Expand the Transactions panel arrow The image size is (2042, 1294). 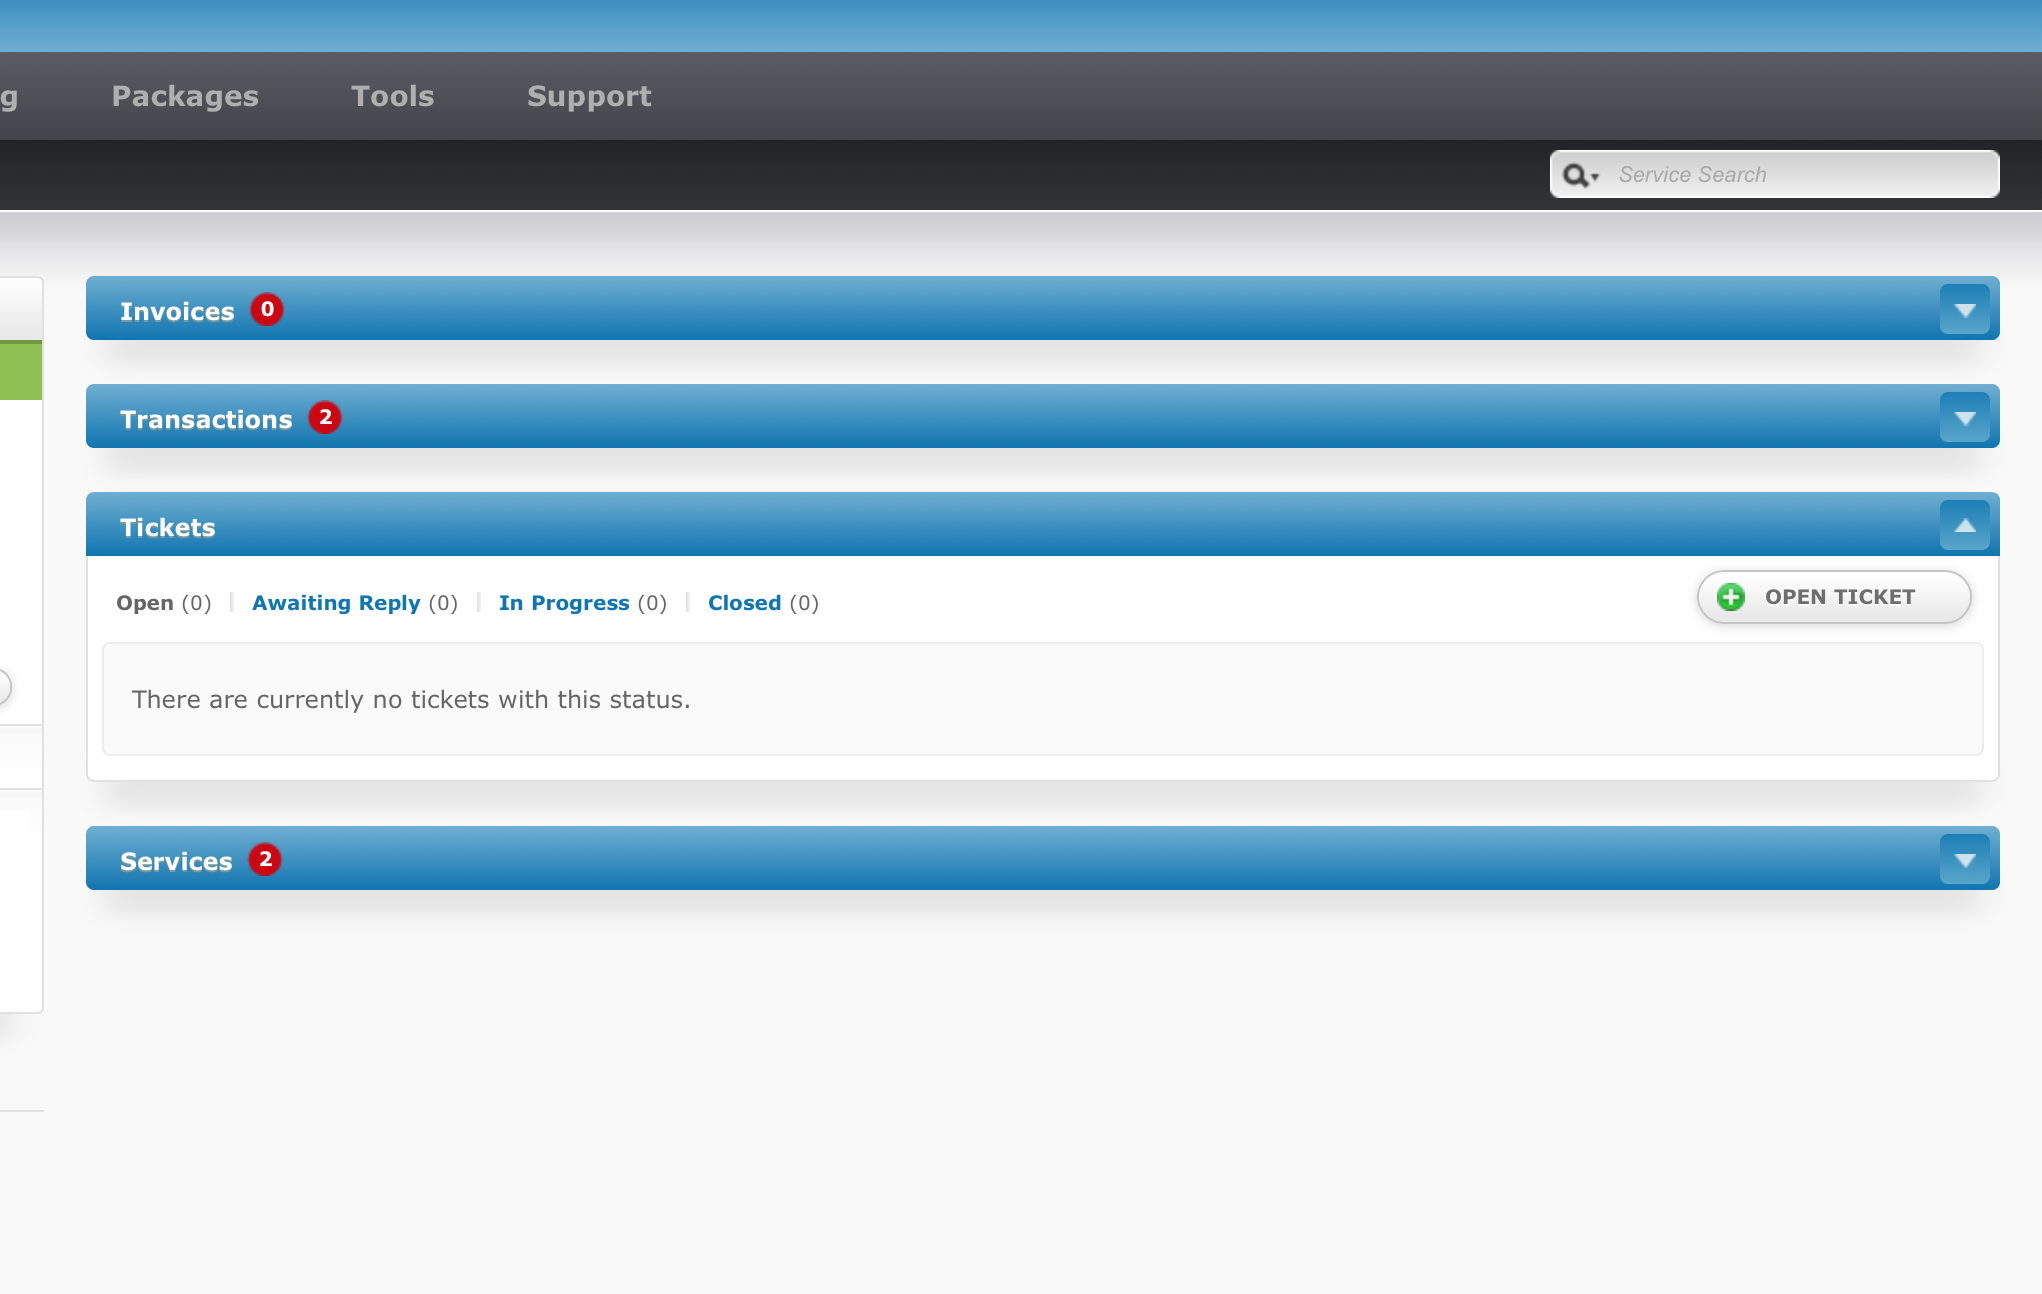click(1964, 418)
